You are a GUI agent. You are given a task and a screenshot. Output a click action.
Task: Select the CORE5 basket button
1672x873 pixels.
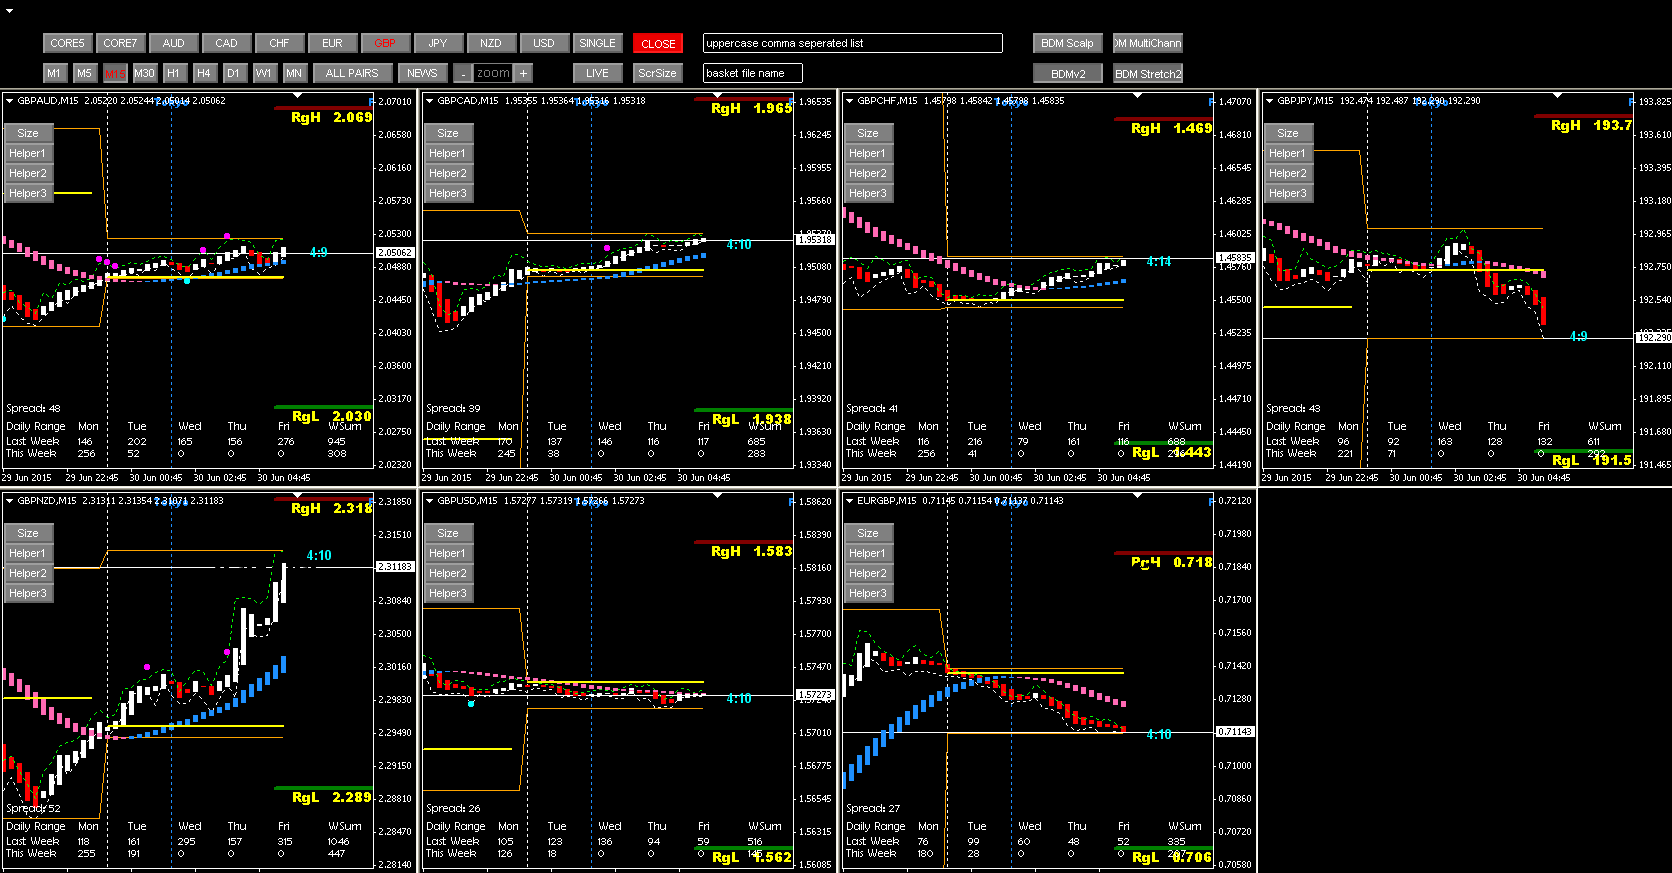68,43
